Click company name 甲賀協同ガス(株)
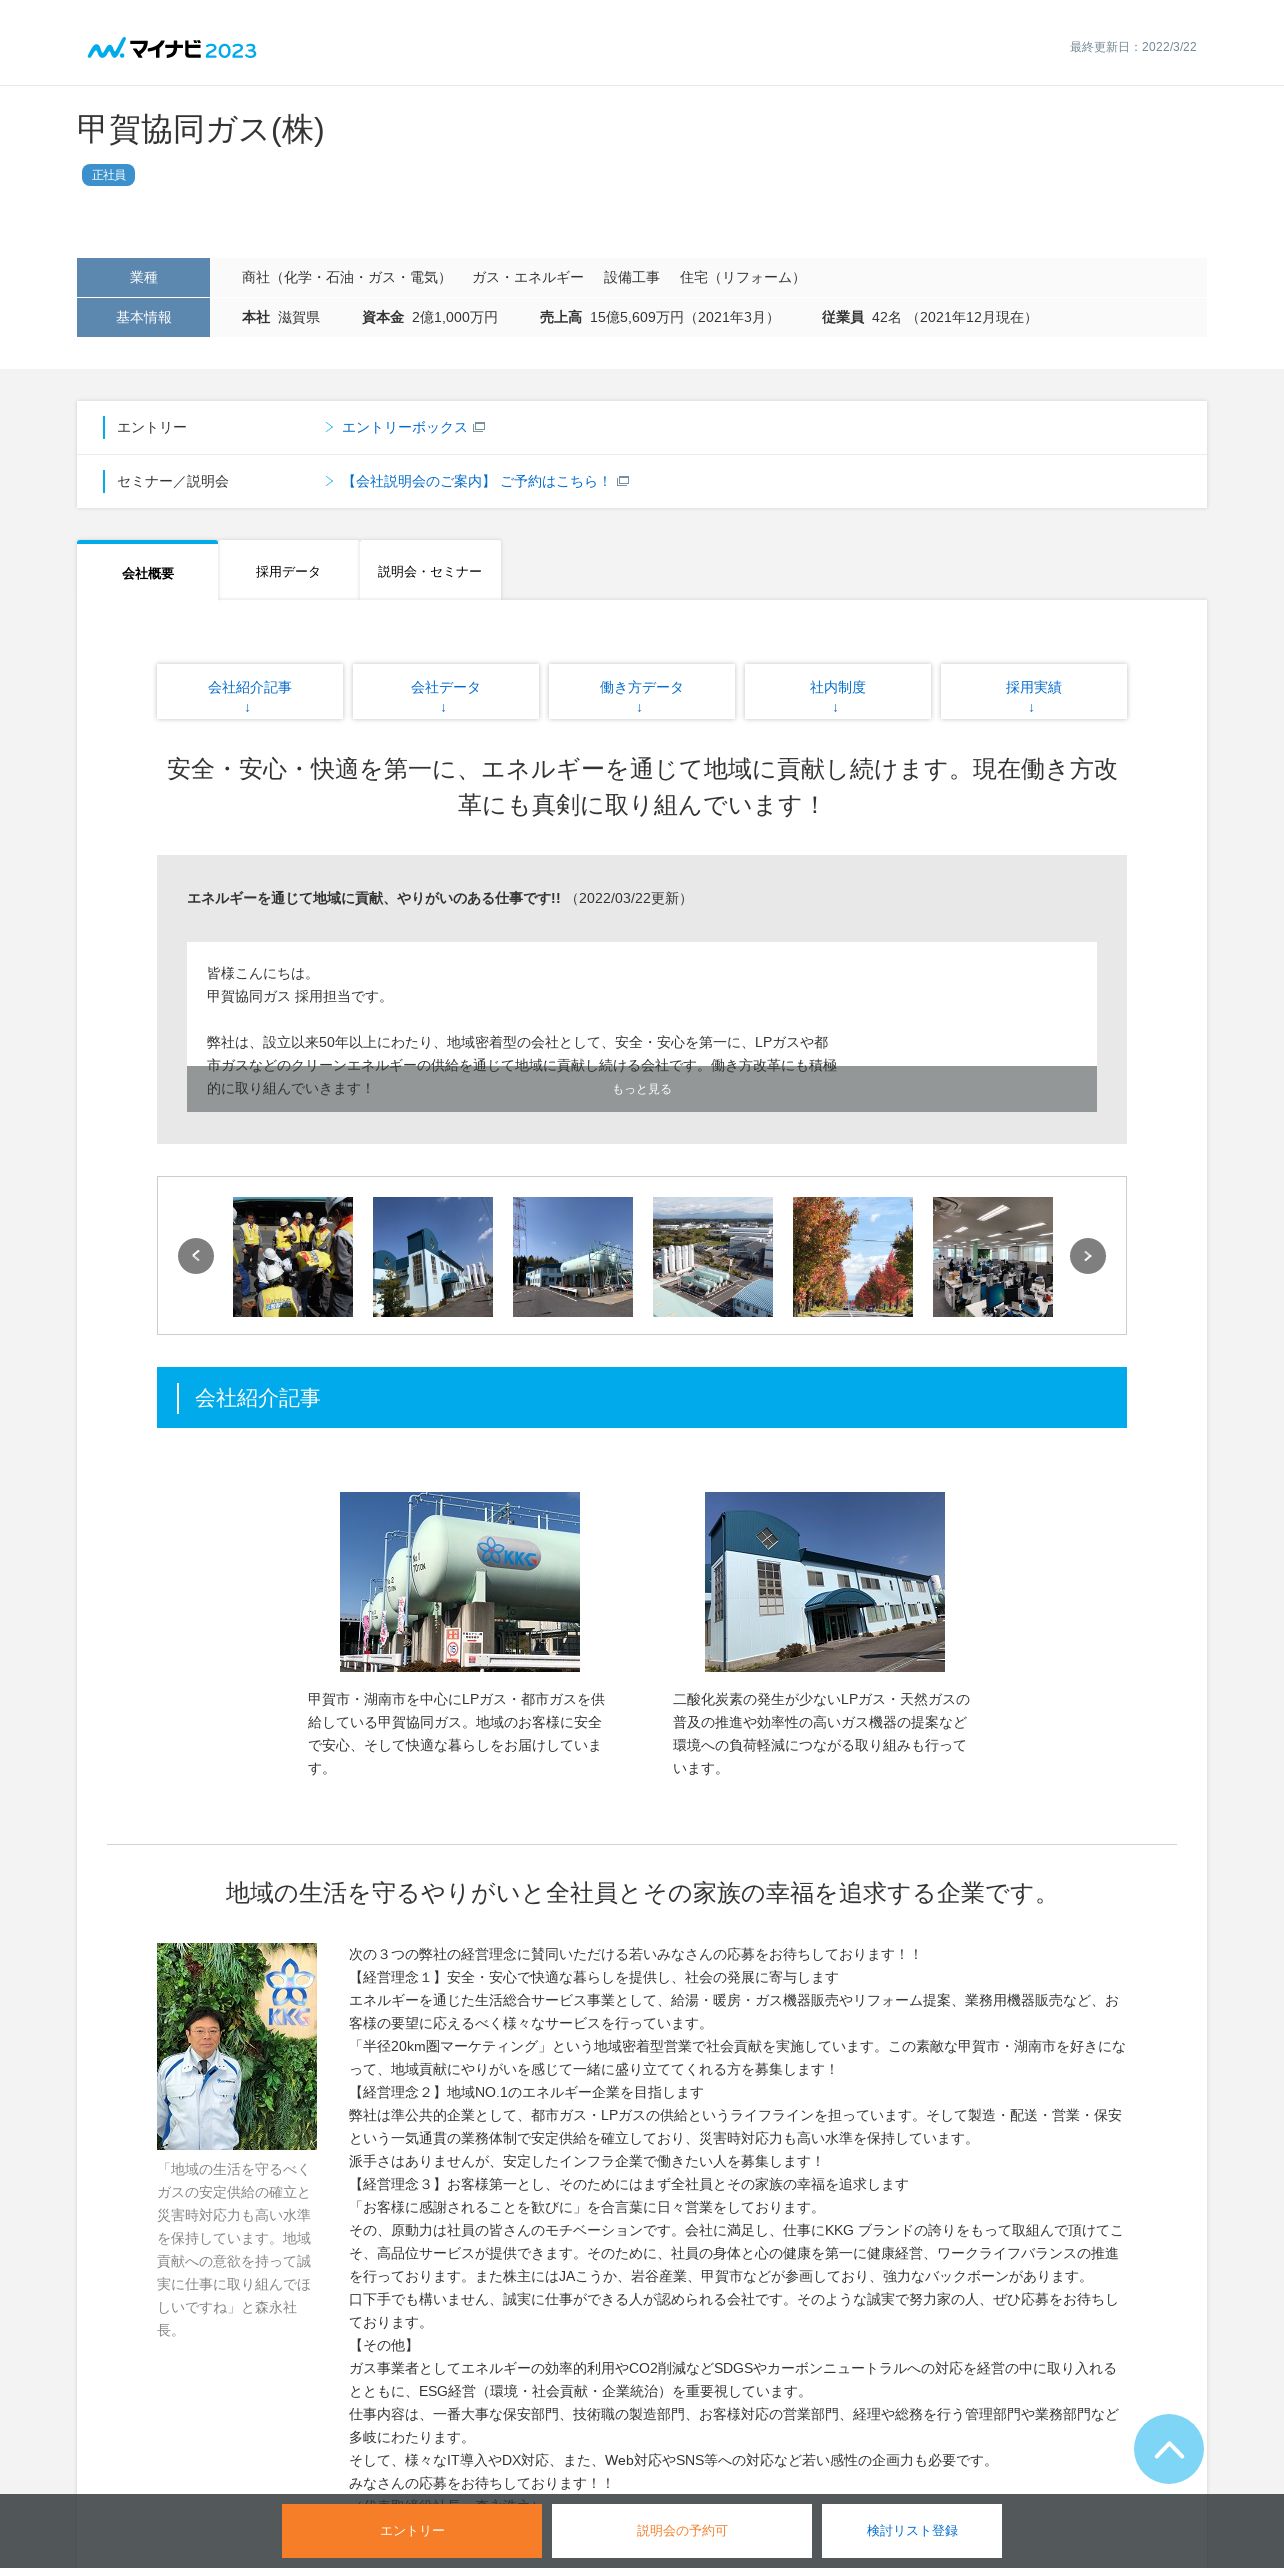Screen dimensions: 1284x2568 pyautogui.click(x=200, y=130)
